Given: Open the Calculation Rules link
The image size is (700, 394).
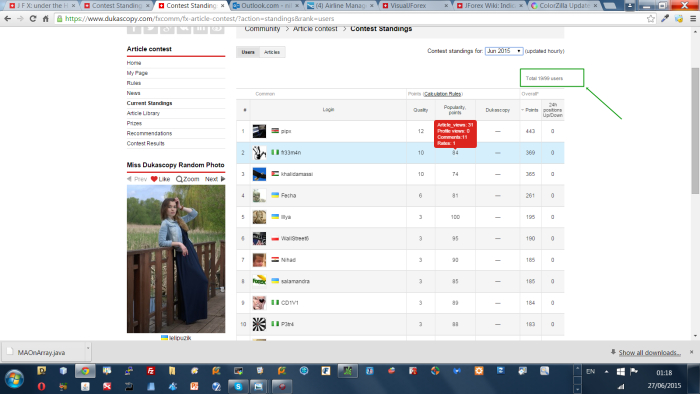Looking at the screenshot, I should 442,94.
